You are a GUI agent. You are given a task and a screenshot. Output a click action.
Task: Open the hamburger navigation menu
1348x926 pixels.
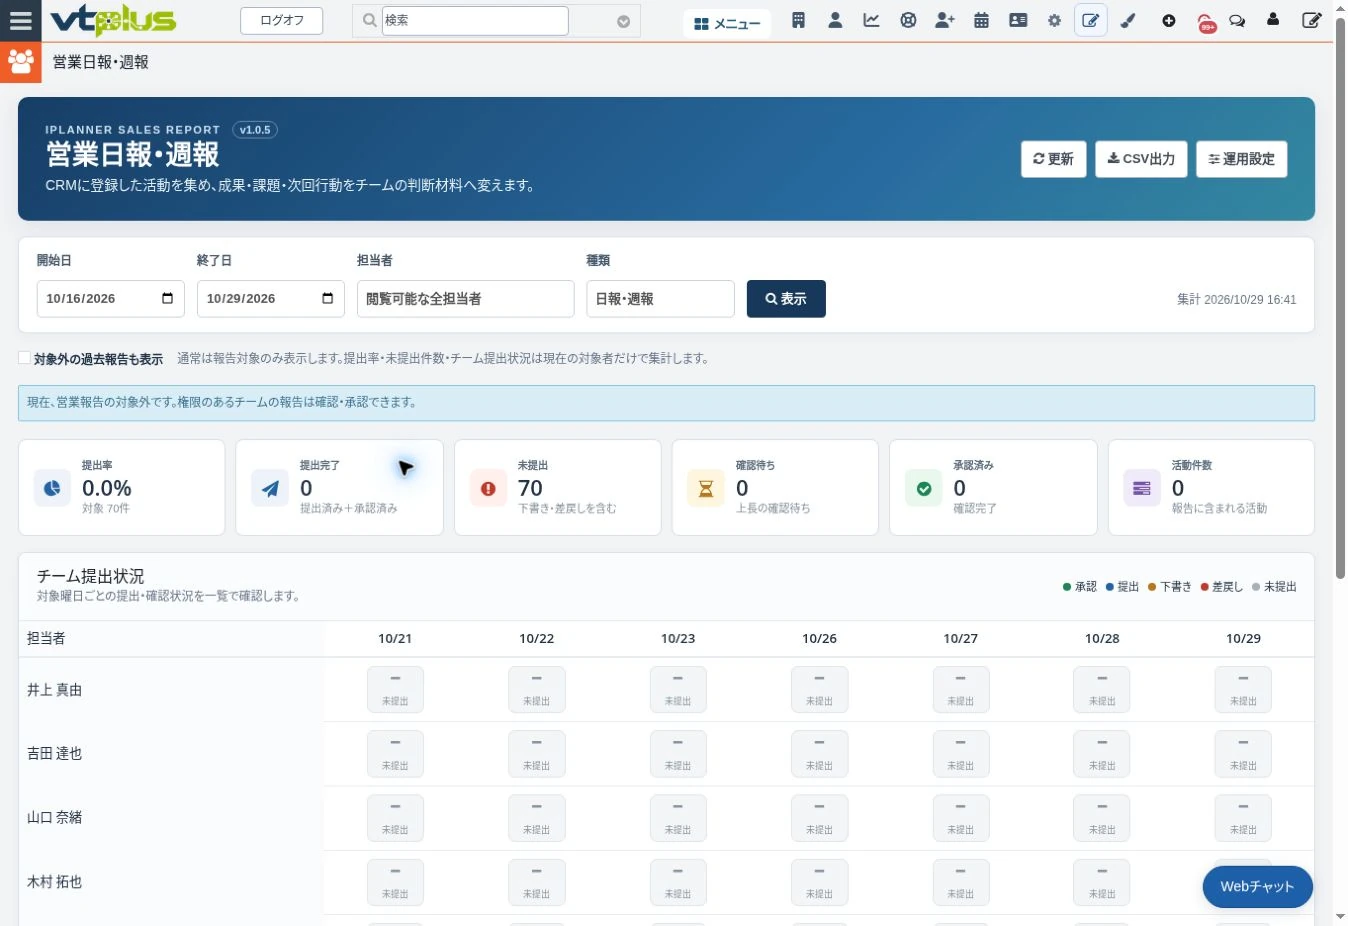click(x=20, y=20)
